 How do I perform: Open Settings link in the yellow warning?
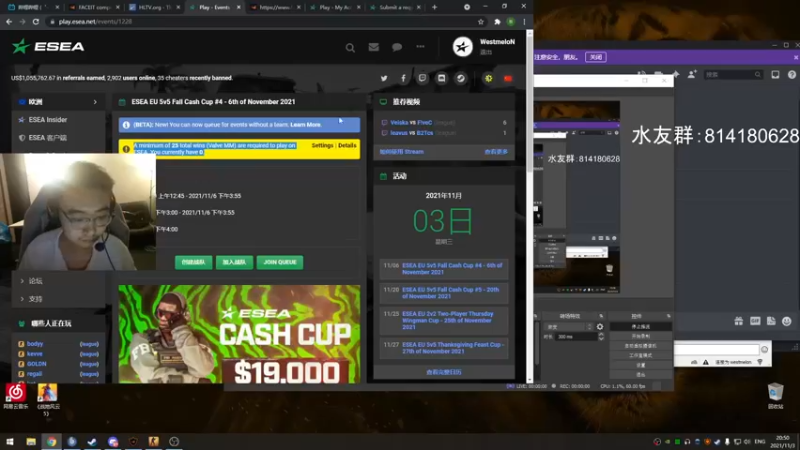322,145
